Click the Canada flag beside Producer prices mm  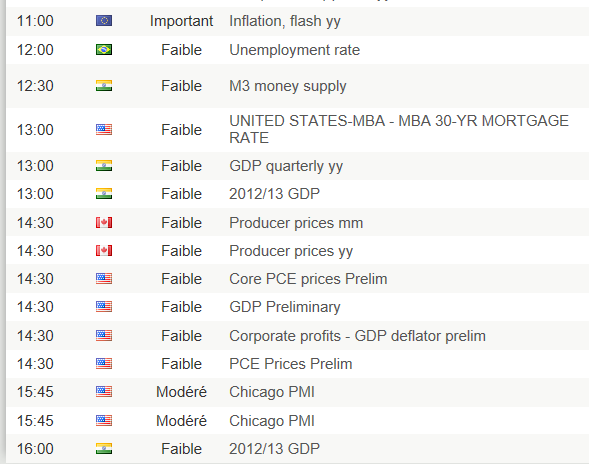104,222
